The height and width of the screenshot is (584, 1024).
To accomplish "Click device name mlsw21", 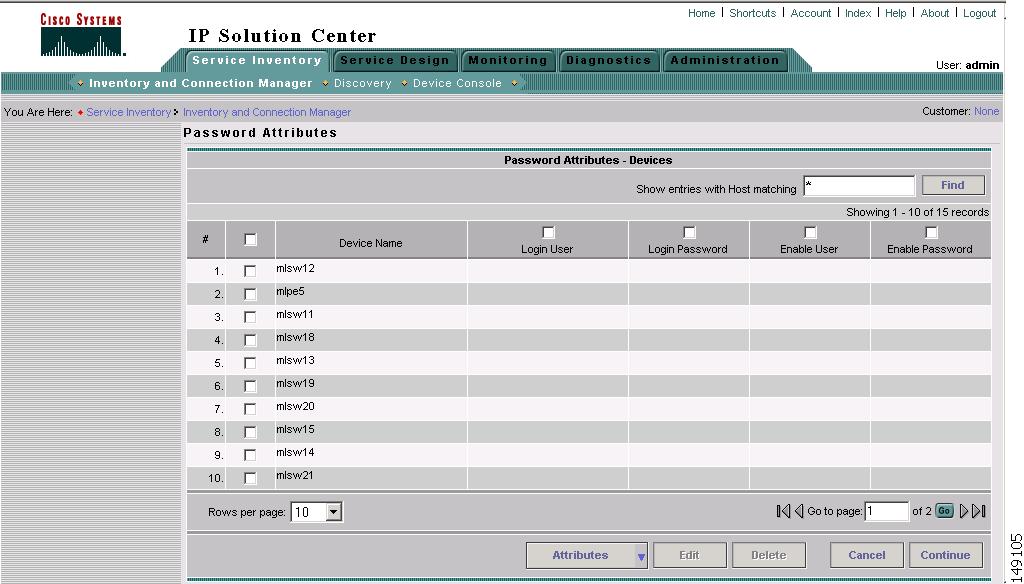I will [x=295, y=476].
